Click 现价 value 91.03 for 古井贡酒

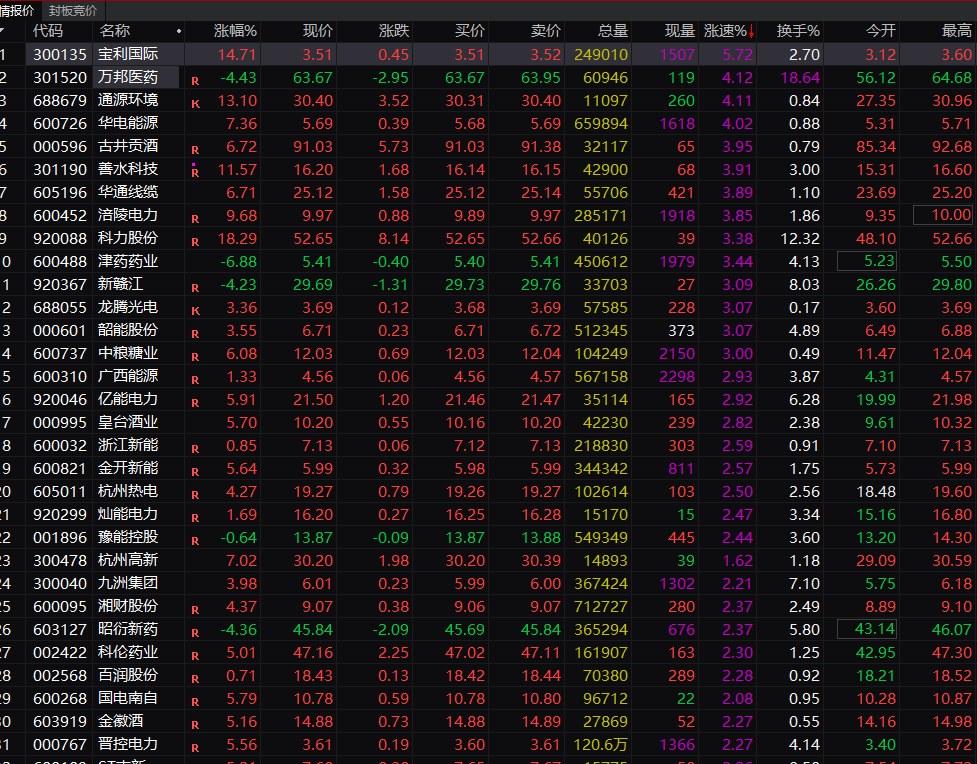click(313, 146)
